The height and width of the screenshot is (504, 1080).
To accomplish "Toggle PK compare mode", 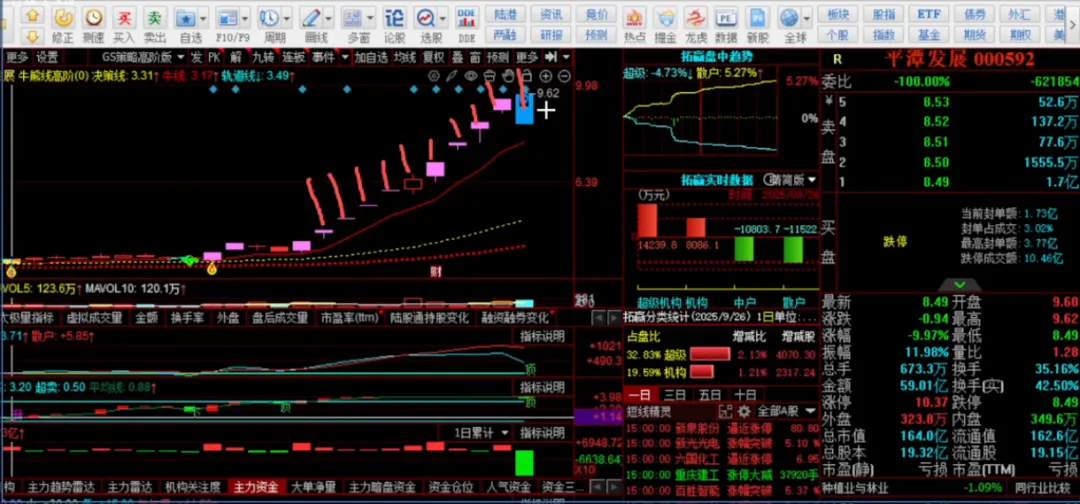I will [215, 56].
